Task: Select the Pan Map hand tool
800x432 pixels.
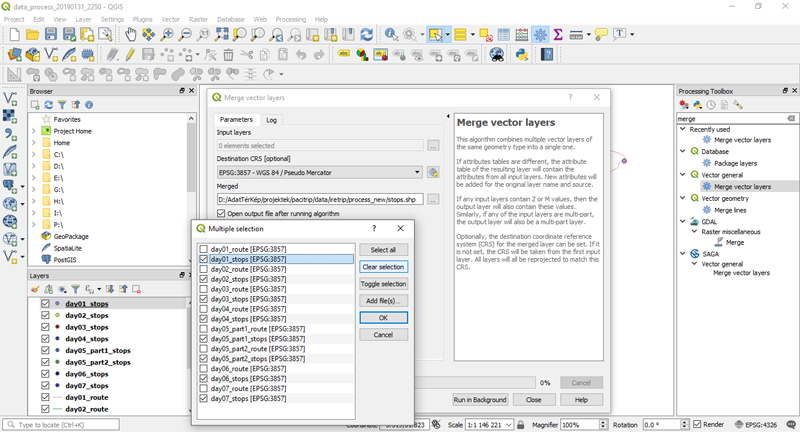Action: [x=131, y=35]
